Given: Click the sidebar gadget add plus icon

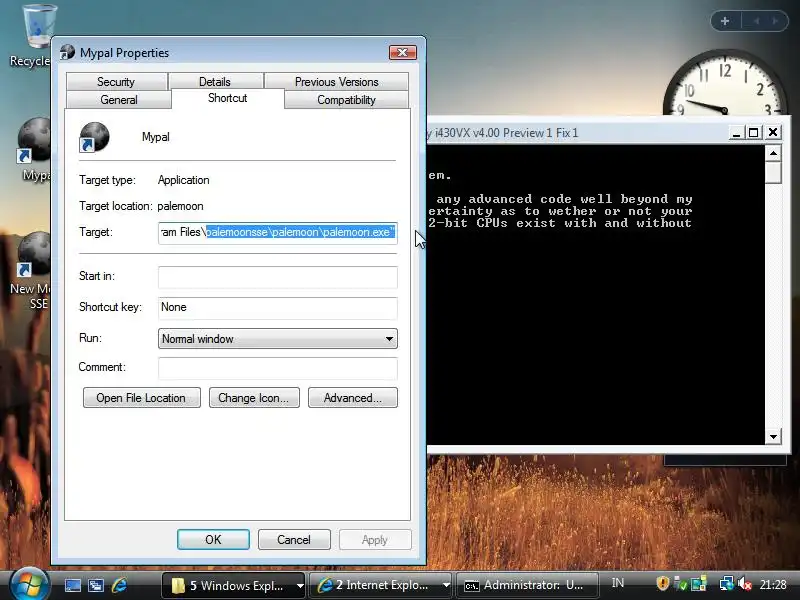Looking at the screenshot, I should [x=725, y=21].
